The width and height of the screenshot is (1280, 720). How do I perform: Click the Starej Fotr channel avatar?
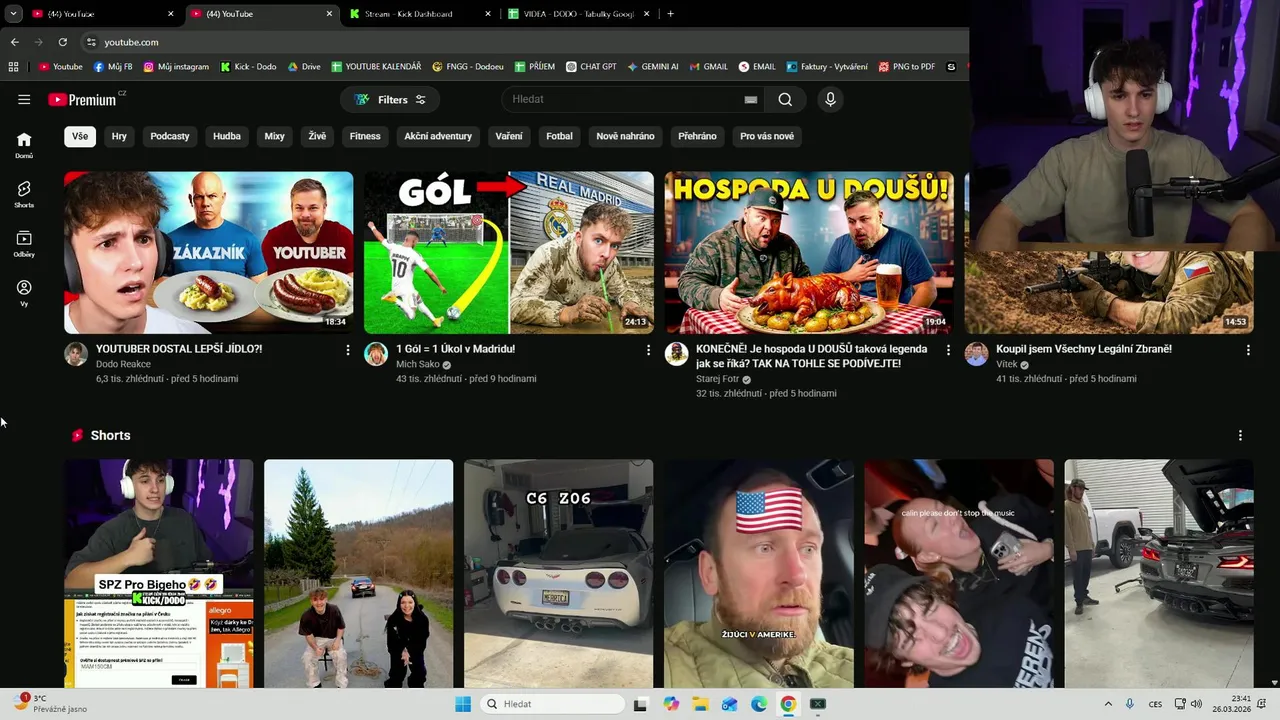tap(676, 354)
